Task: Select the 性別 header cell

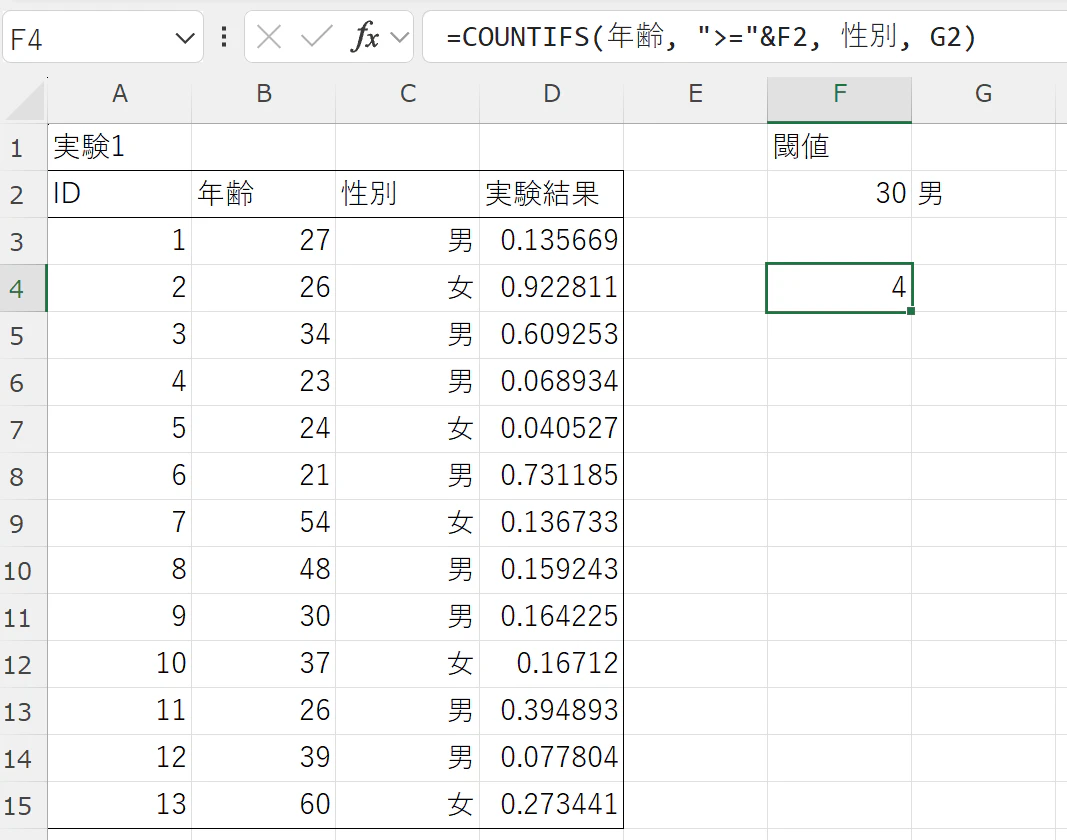Action: click(x=408, y=194)
